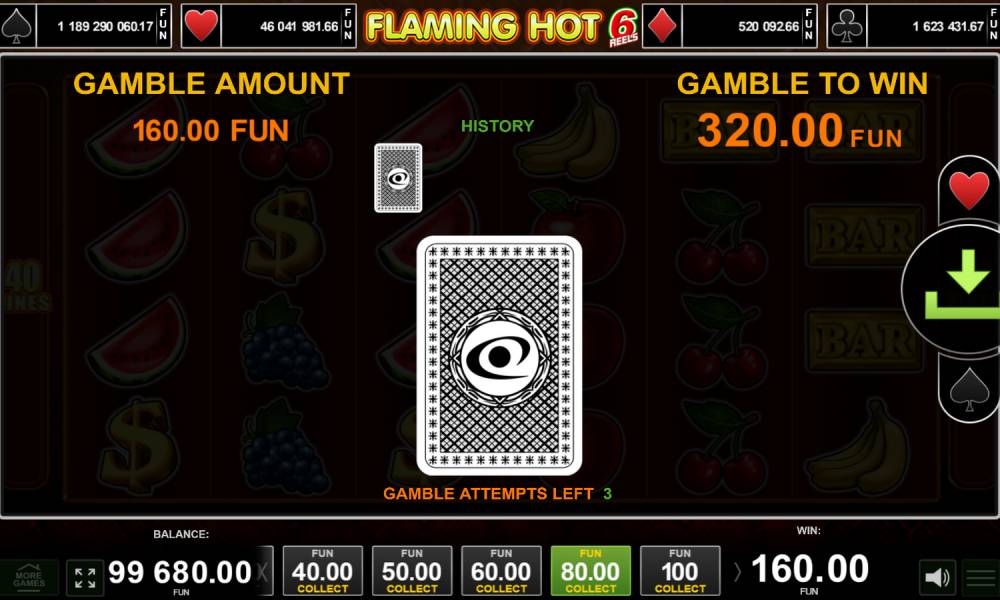The image size is (1000, 600).
Task: Click the heart jackpot icon
Action: click(201, 26)
